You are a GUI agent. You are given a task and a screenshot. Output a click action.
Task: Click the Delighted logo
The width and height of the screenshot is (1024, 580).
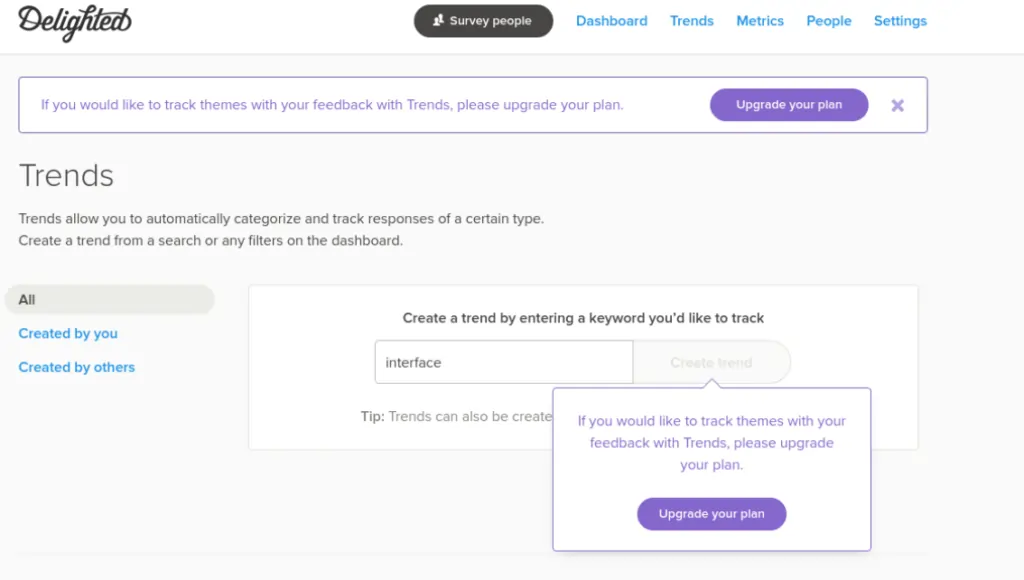click(x=74, y=23)
